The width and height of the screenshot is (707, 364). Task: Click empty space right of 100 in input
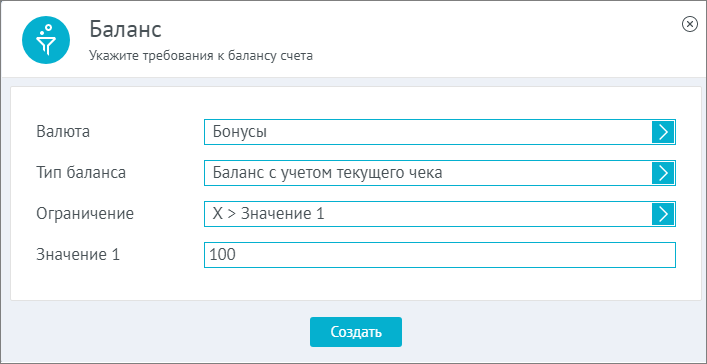[x=451, y=255]
